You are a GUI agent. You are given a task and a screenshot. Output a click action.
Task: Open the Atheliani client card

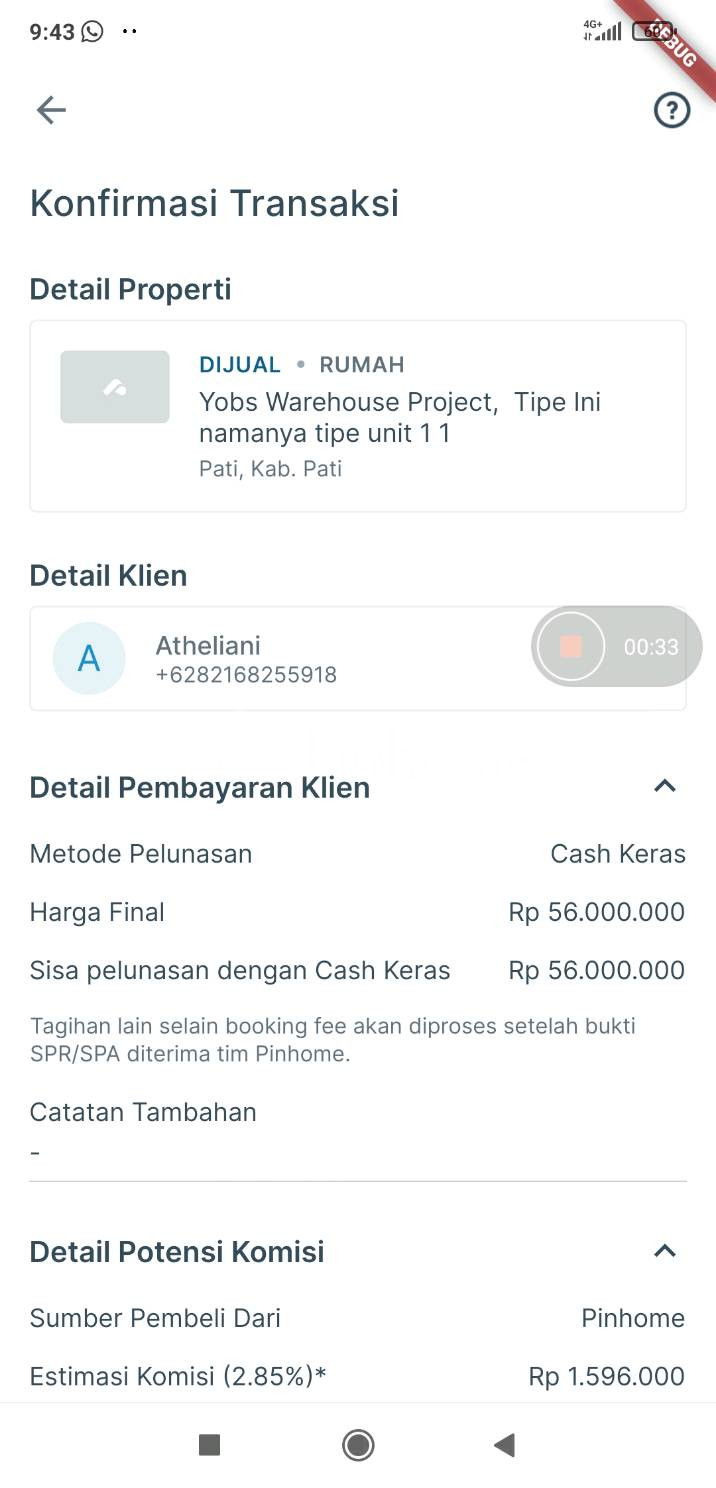(300, 659)
